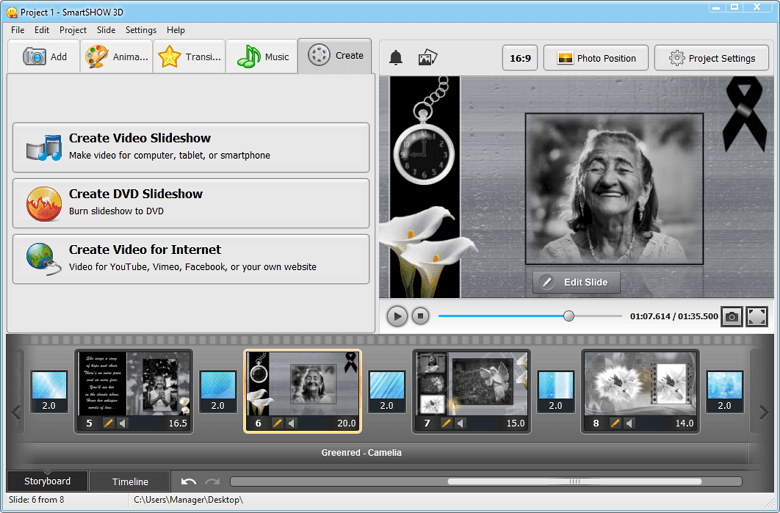Click the 16:9 aspect ratio button
Screen dimensions: 780x513
(x=520, y=58)
